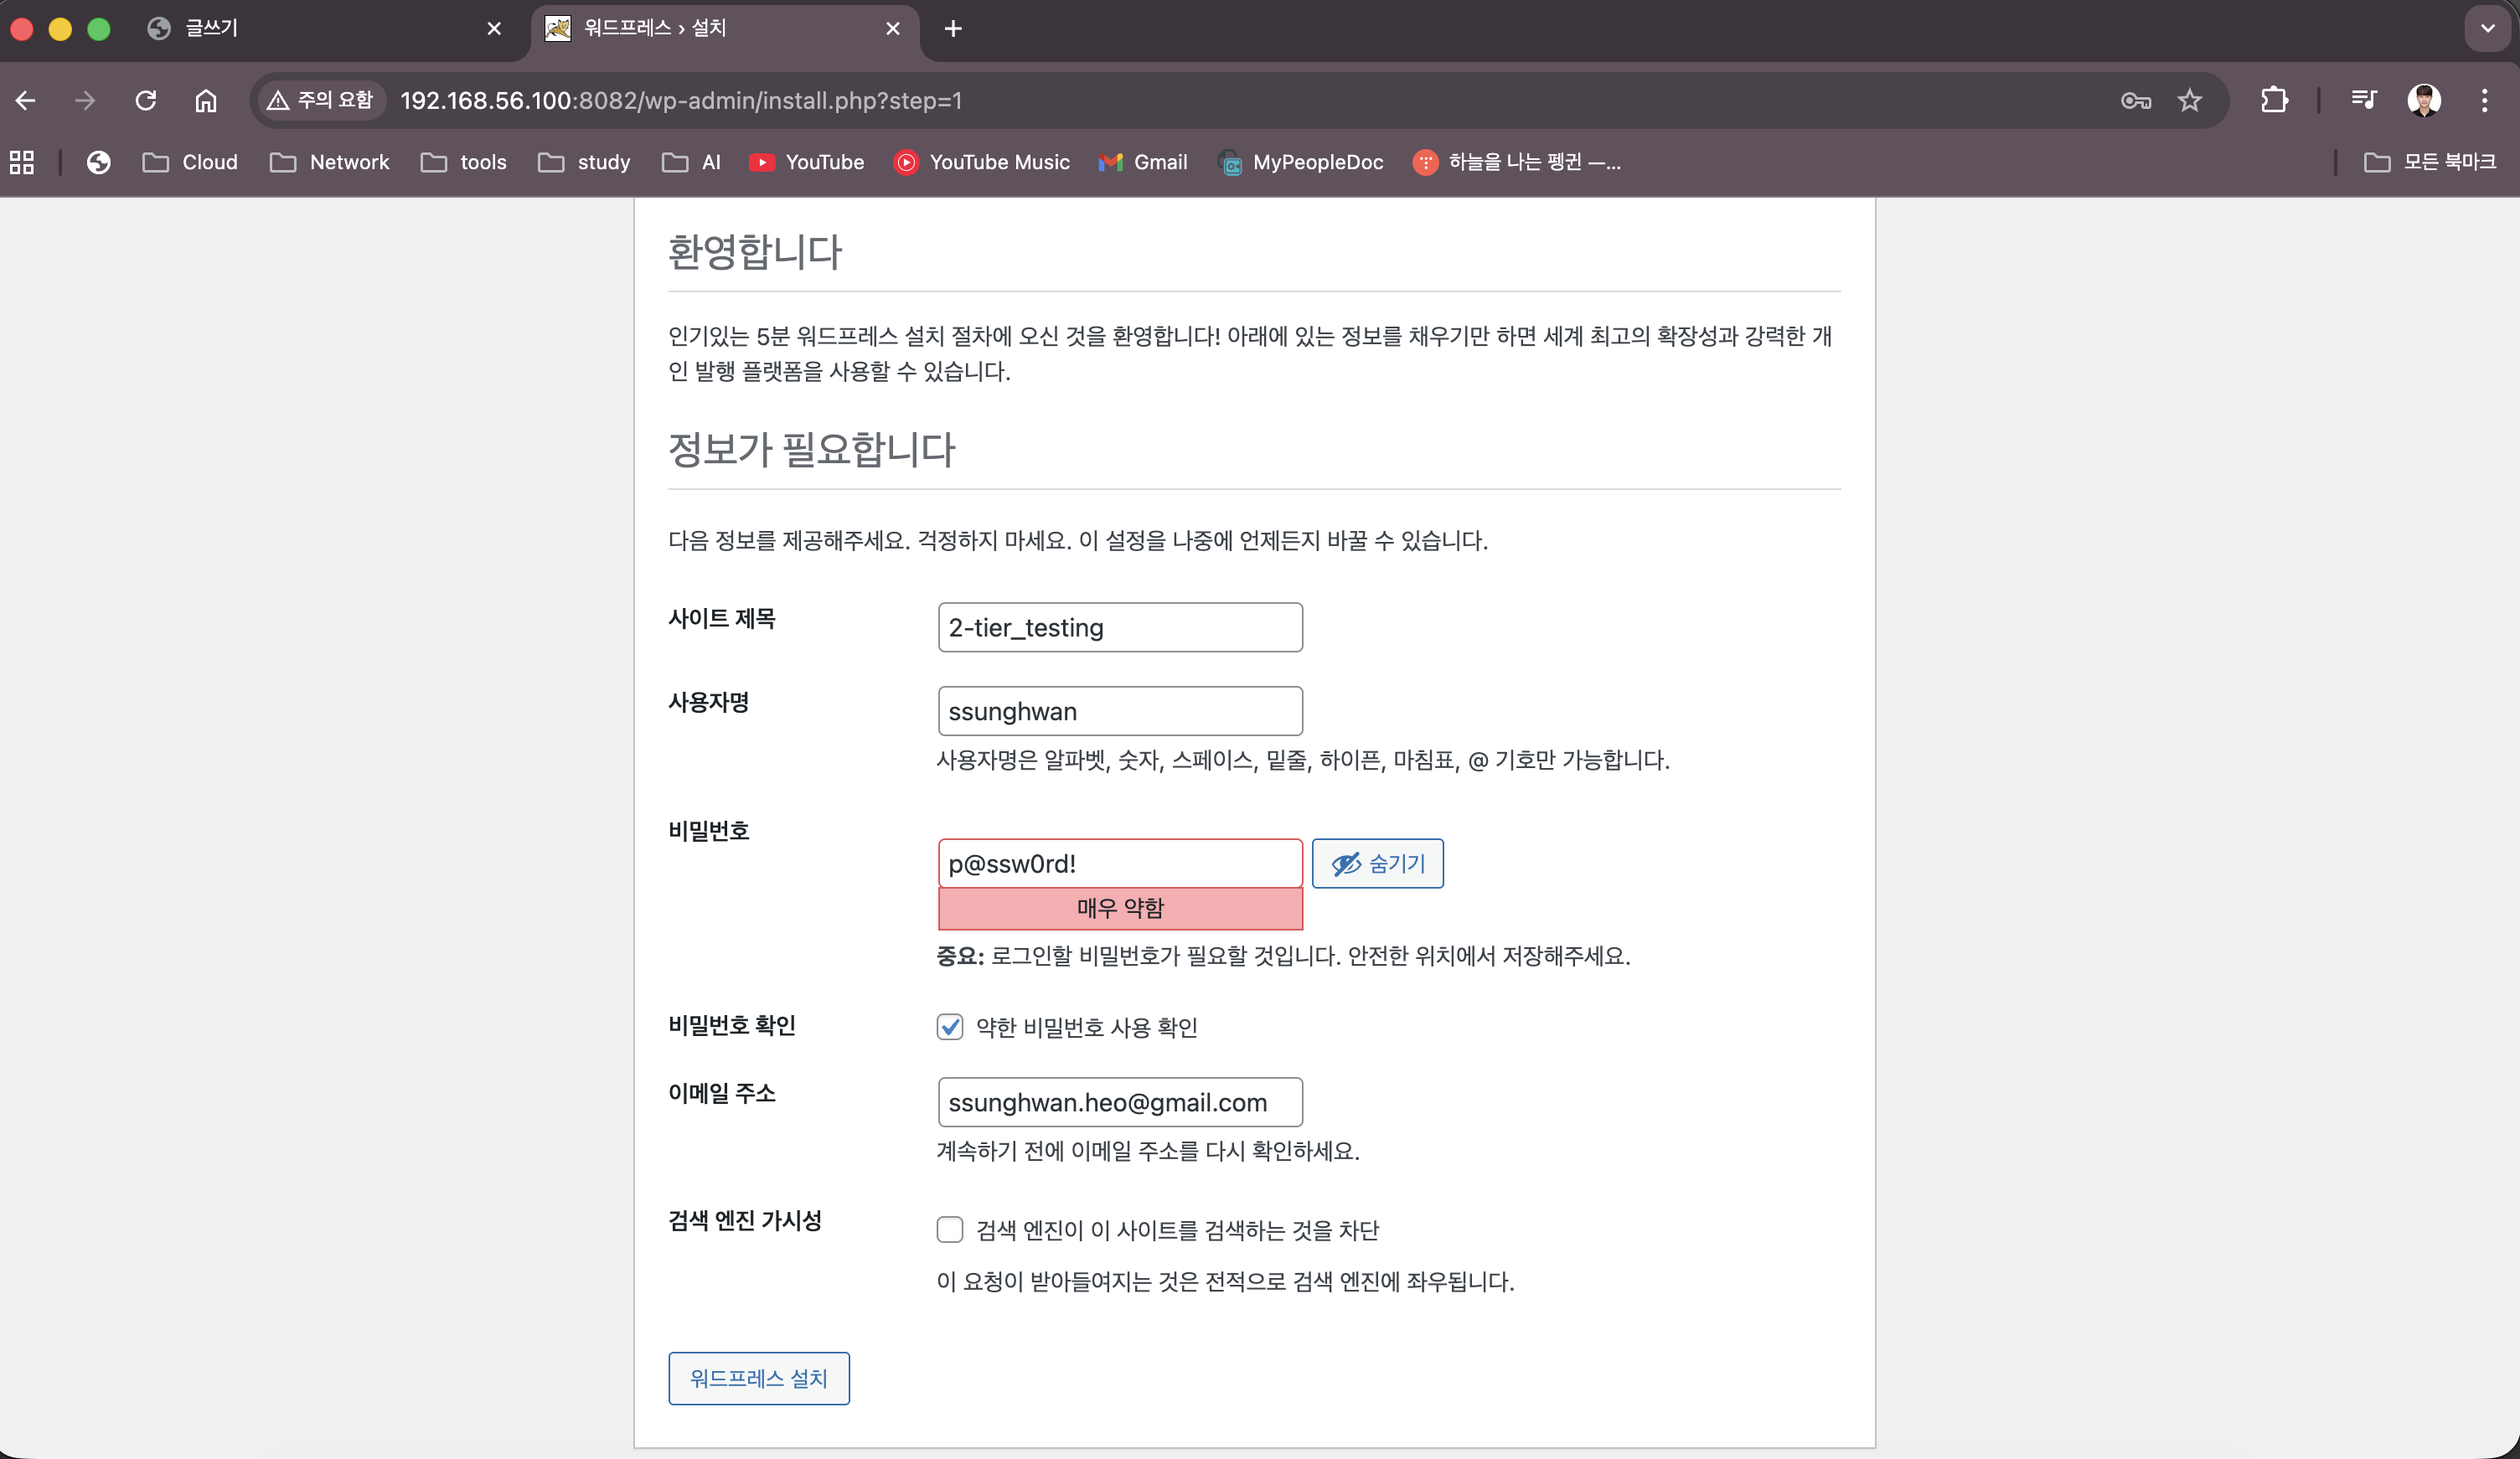Open the password key icon
This screenshot has height=1459, width=2520.
click(2135, 100)
